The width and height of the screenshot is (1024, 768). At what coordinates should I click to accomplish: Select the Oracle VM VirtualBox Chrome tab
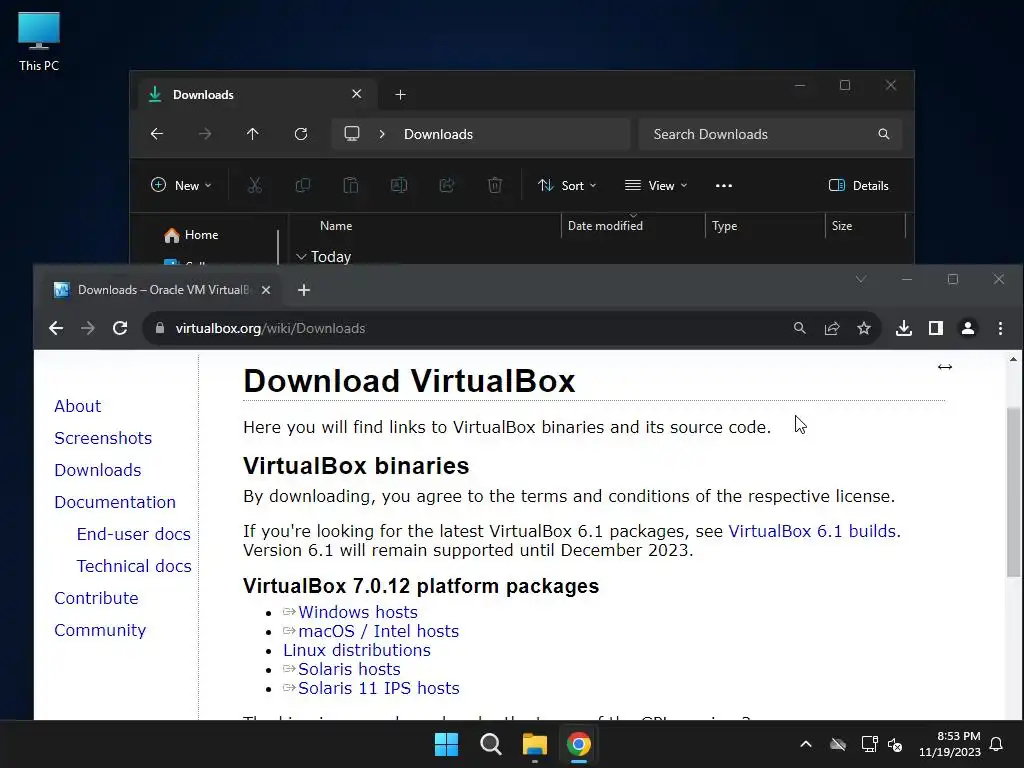163,290
